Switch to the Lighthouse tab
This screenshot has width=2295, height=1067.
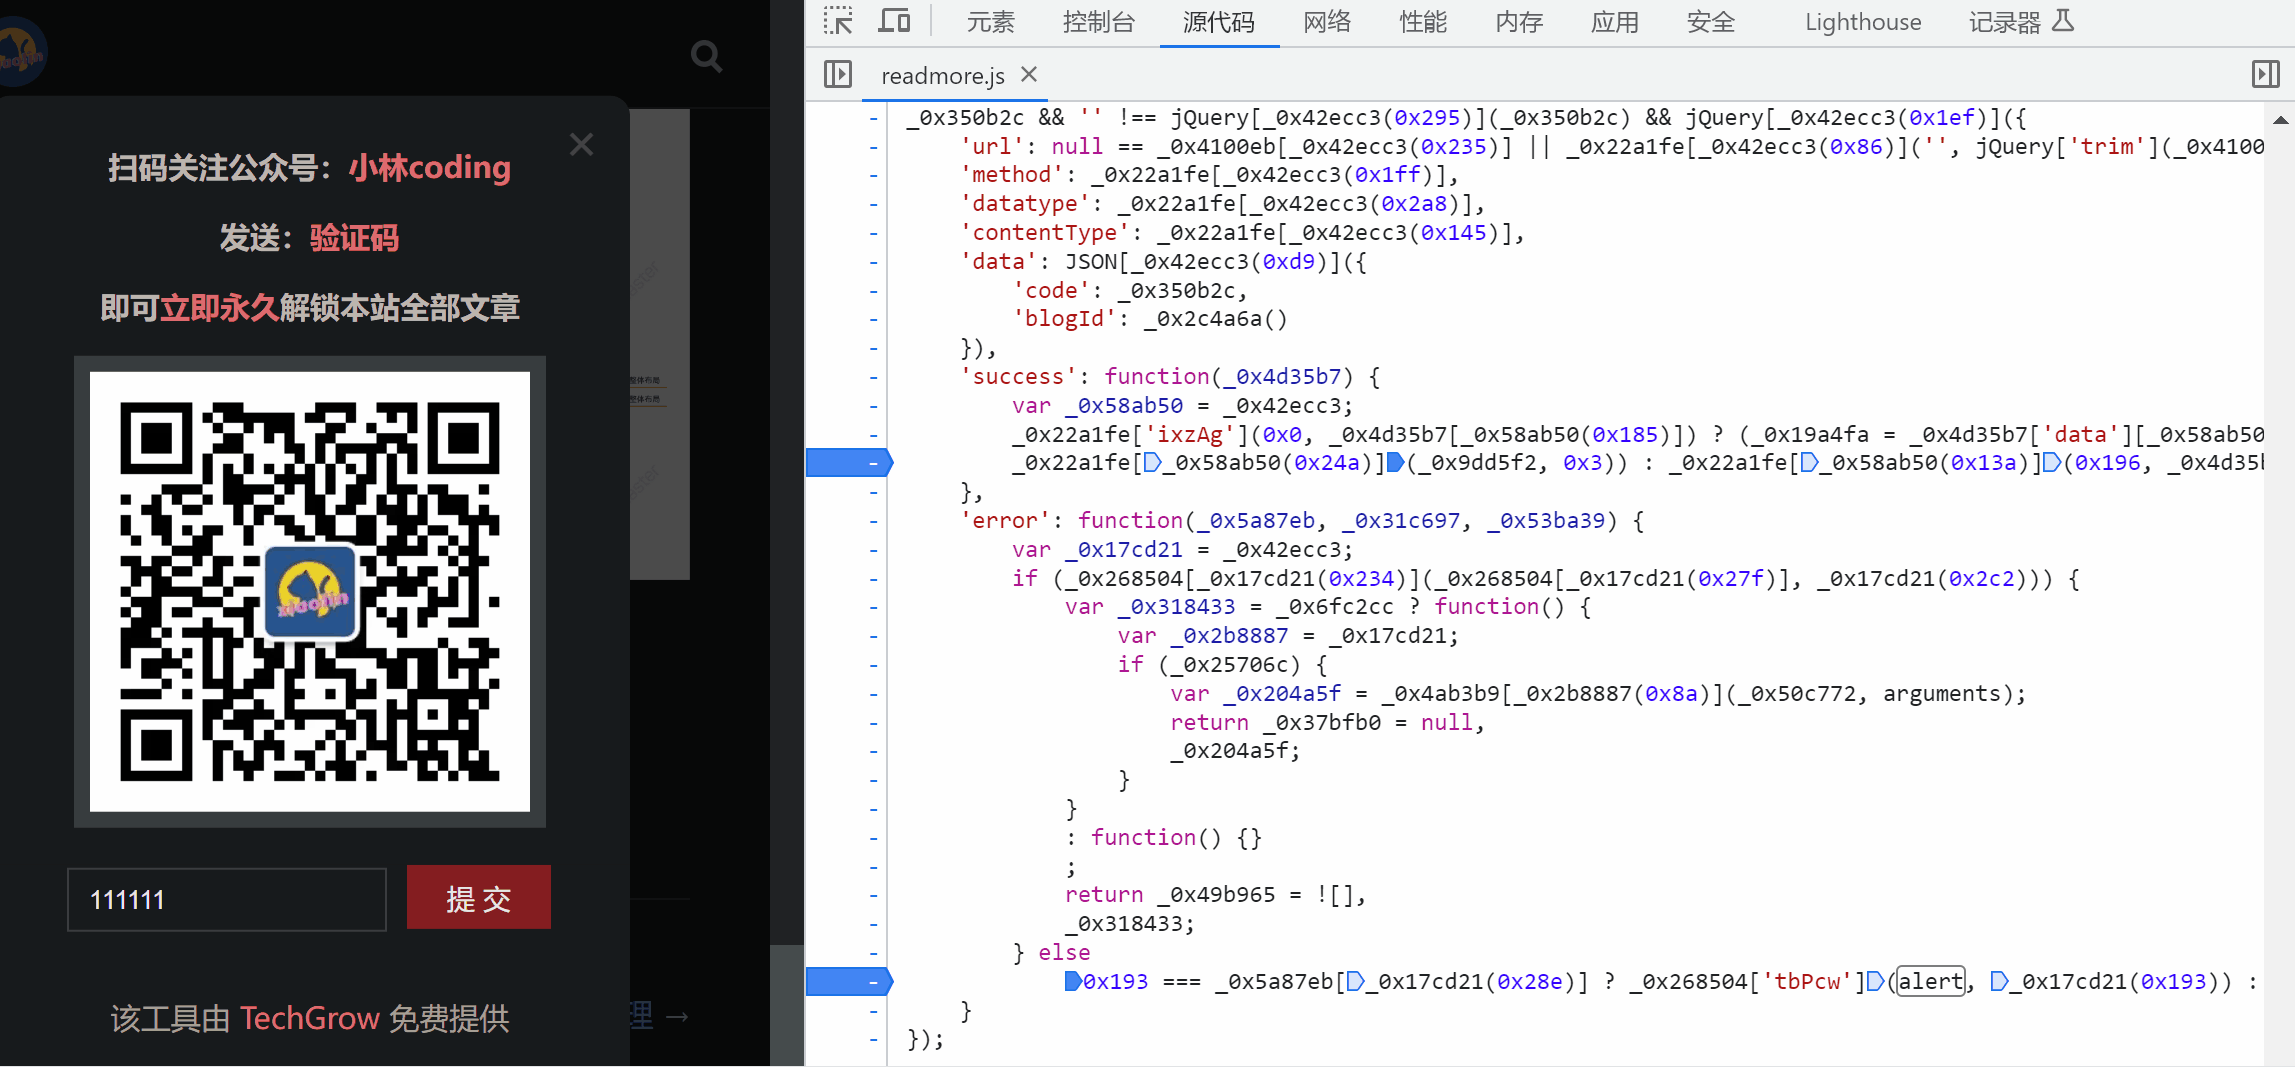pos(1863,22)
